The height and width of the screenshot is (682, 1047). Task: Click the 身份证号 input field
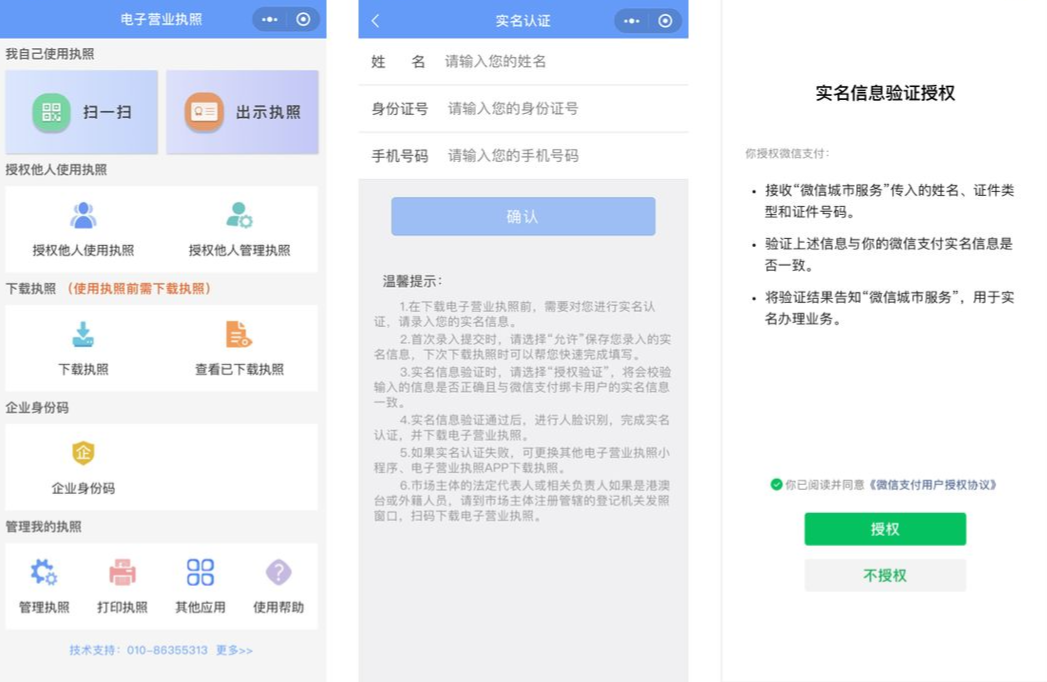(x=523, y=108)
